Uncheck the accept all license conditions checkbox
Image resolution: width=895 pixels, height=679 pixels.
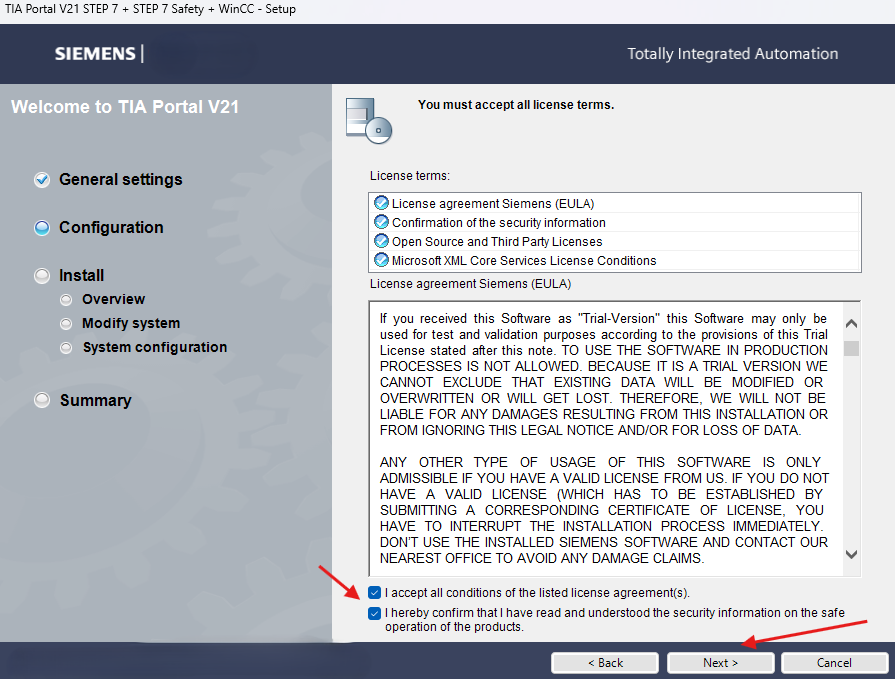[375, 593]
